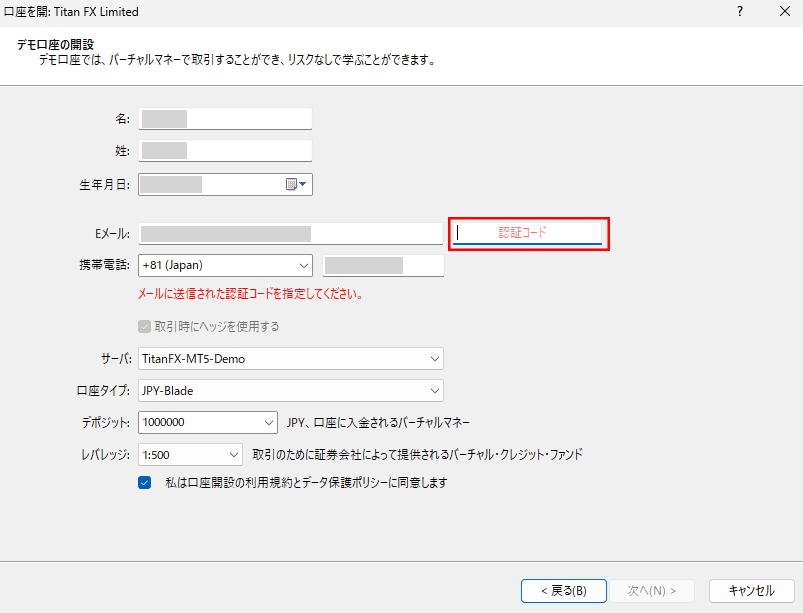Click the デポジット dropdown arrow

[267, 422]
